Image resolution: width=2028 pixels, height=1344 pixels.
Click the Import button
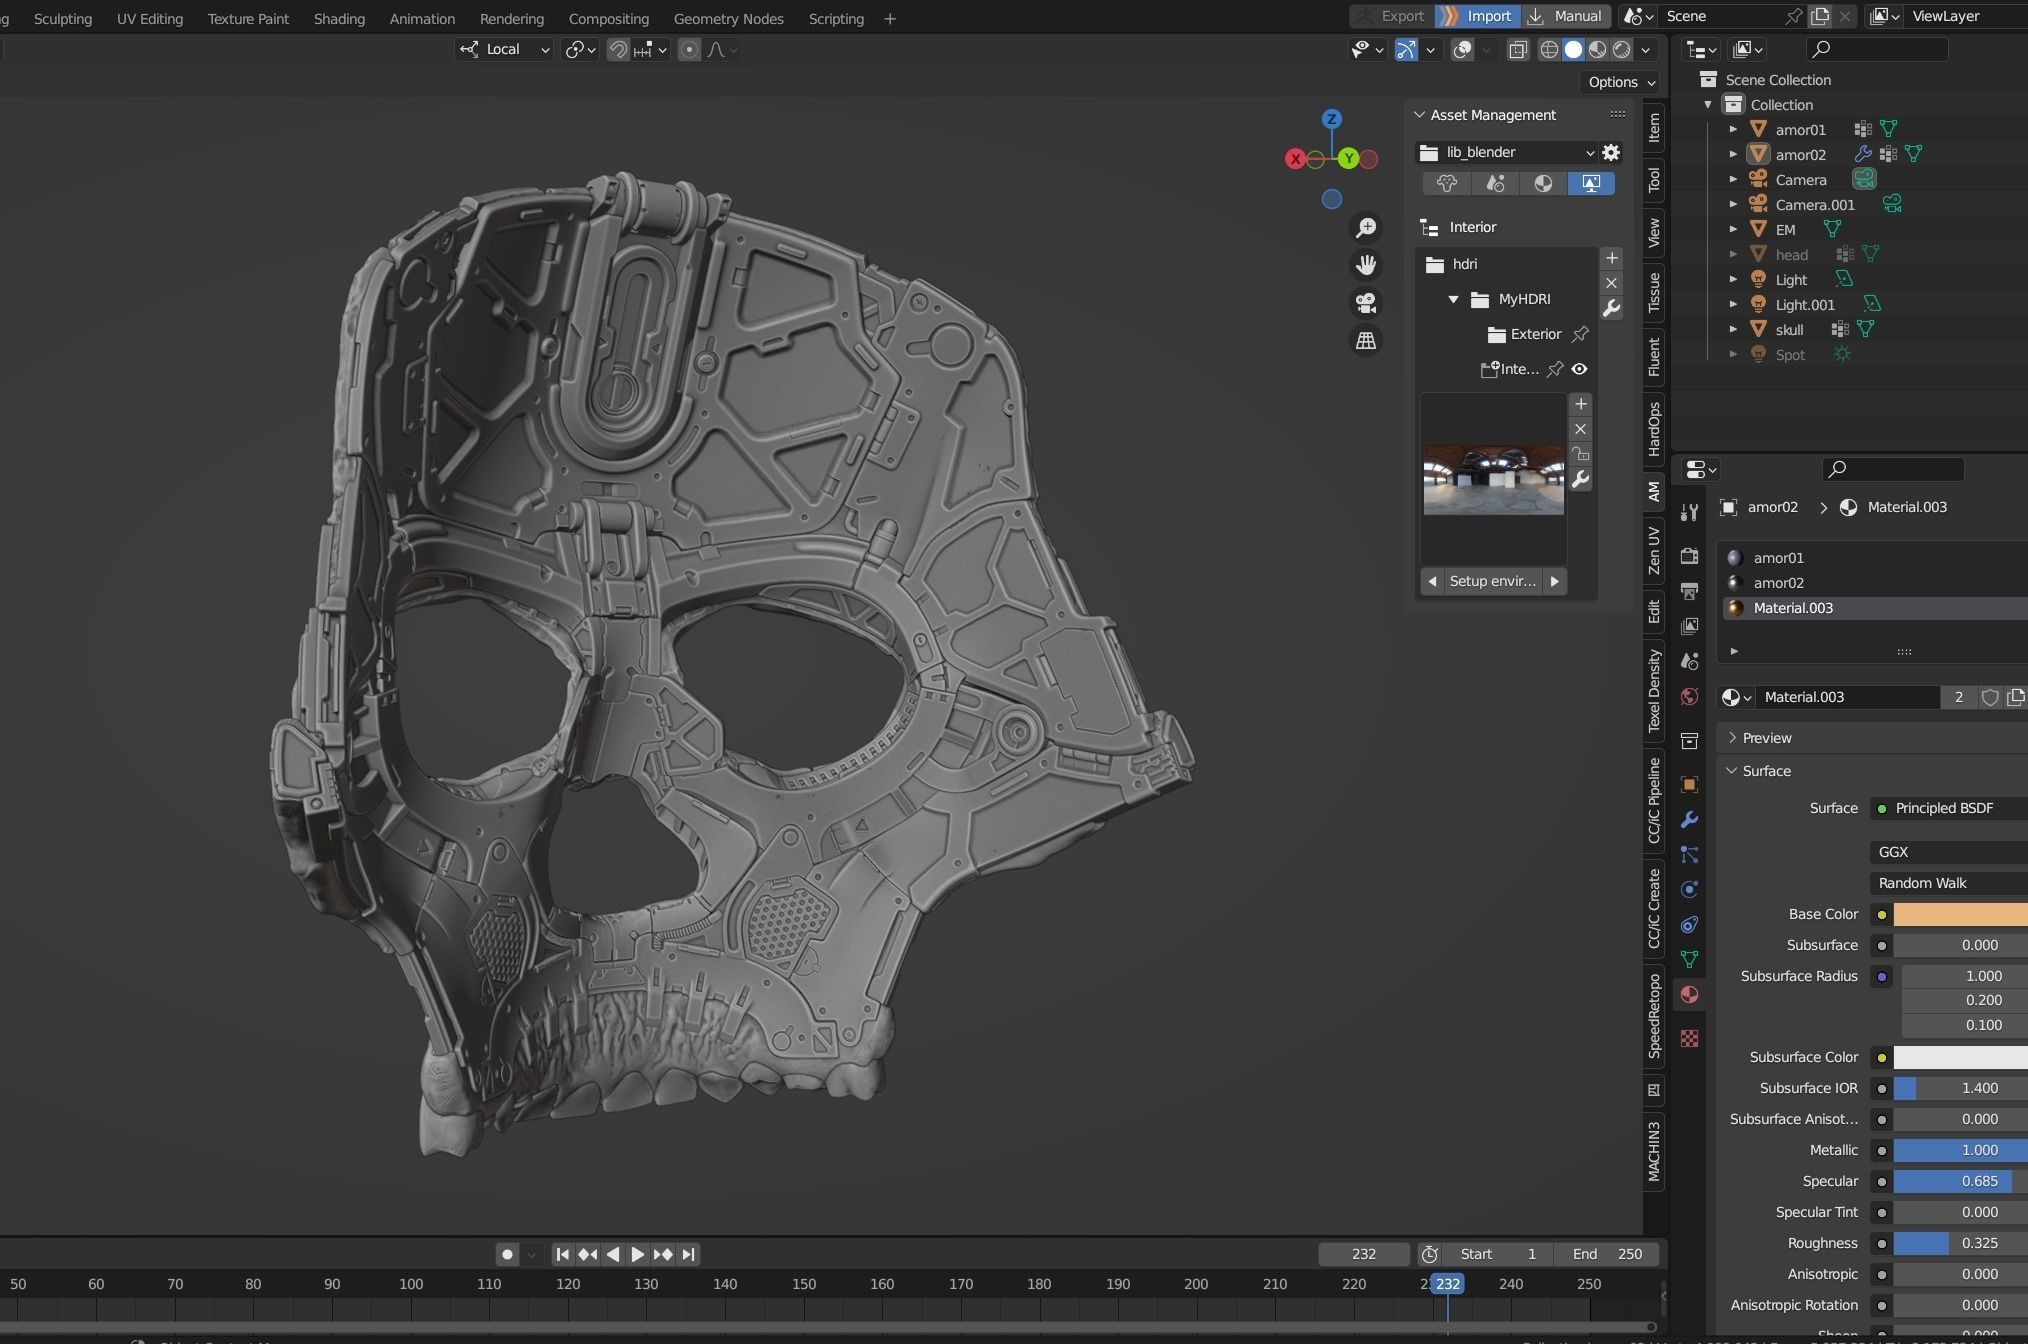coord(1477,16)
